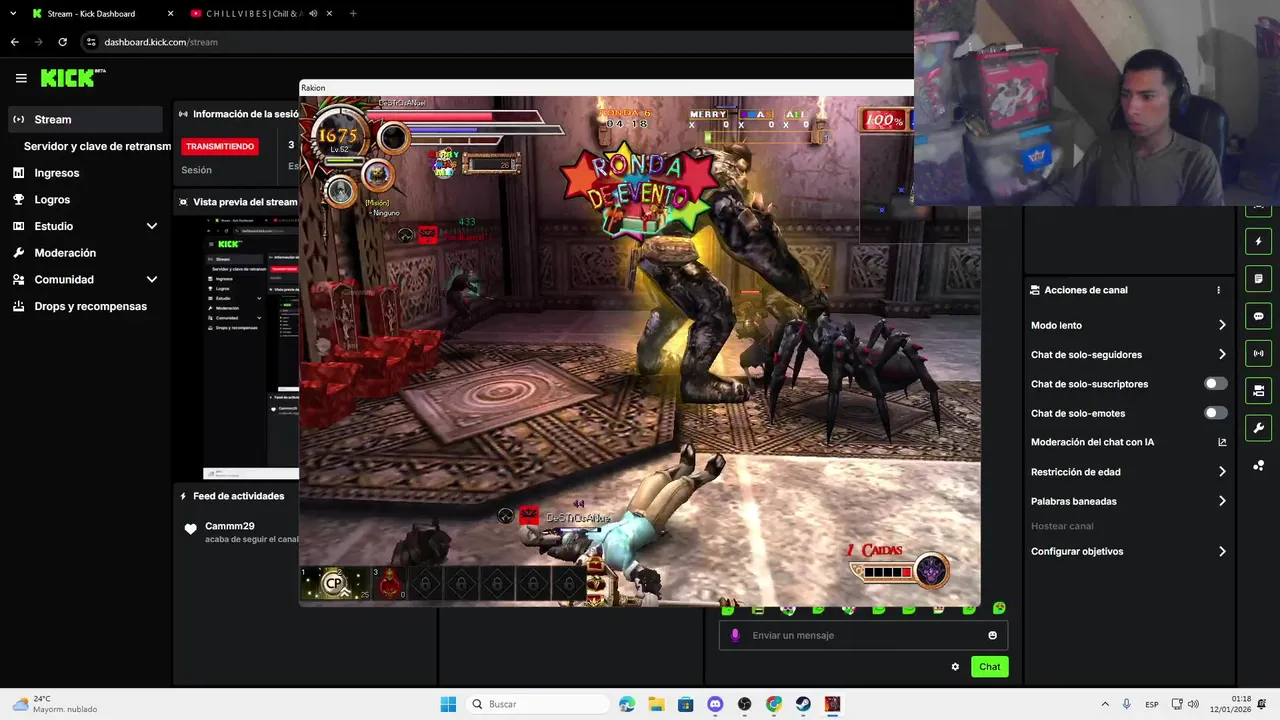The width and height of the screenshot is (1280, 720).
Task: Toggle Chat de solo-emotes
Action: [x=1215, y=413]
